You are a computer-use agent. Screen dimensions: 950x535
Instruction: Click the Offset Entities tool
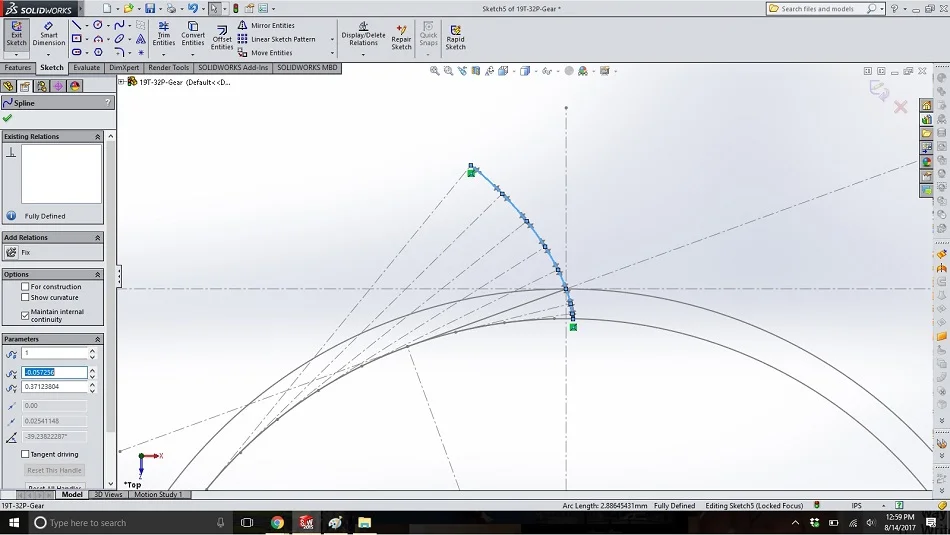pos(222,38)
